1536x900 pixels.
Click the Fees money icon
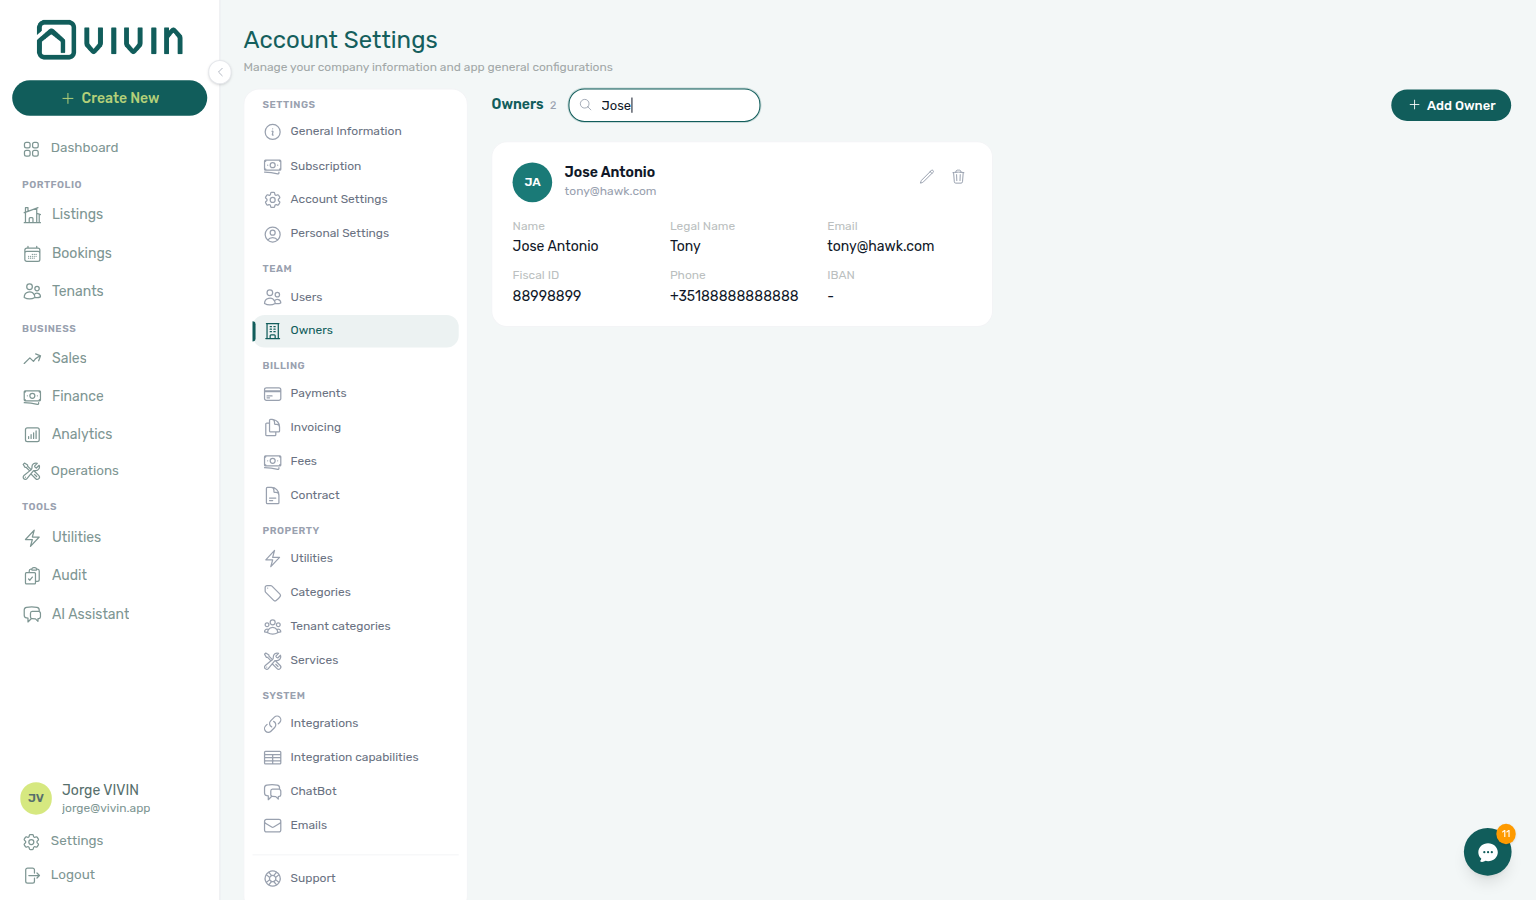pyautogui.click(x=272, y=462)
